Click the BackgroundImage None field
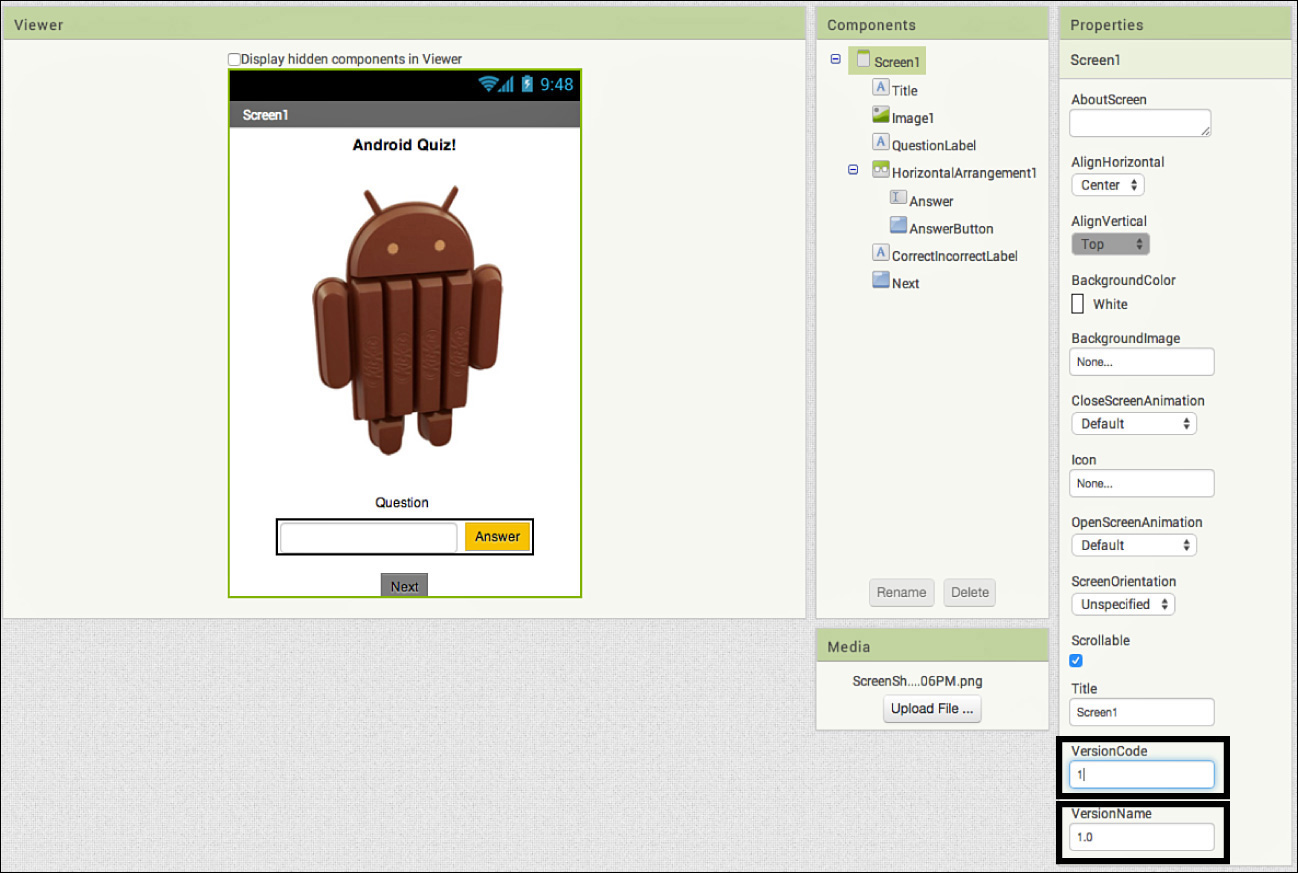 pyautogui.click(x=1142, y=362)
